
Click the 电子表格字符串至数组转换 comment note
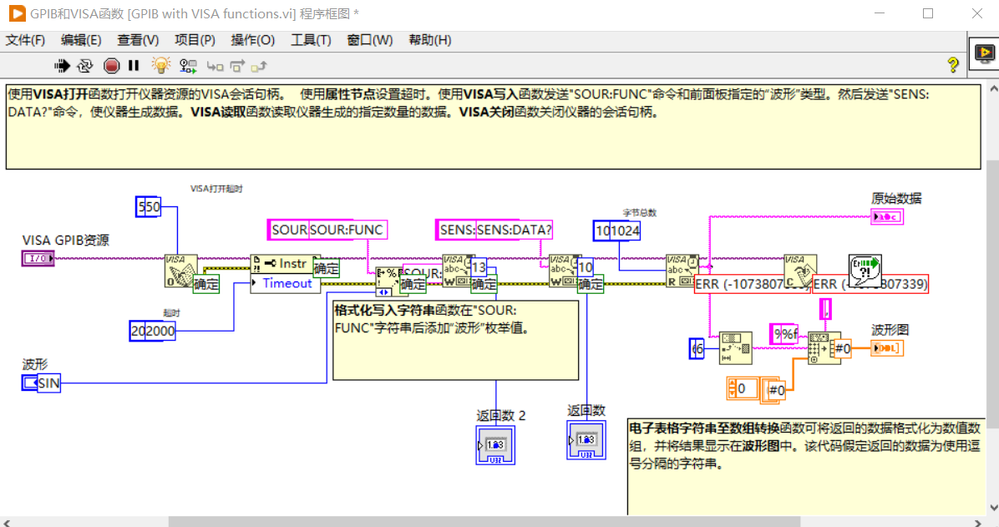[x=807, y=466]
